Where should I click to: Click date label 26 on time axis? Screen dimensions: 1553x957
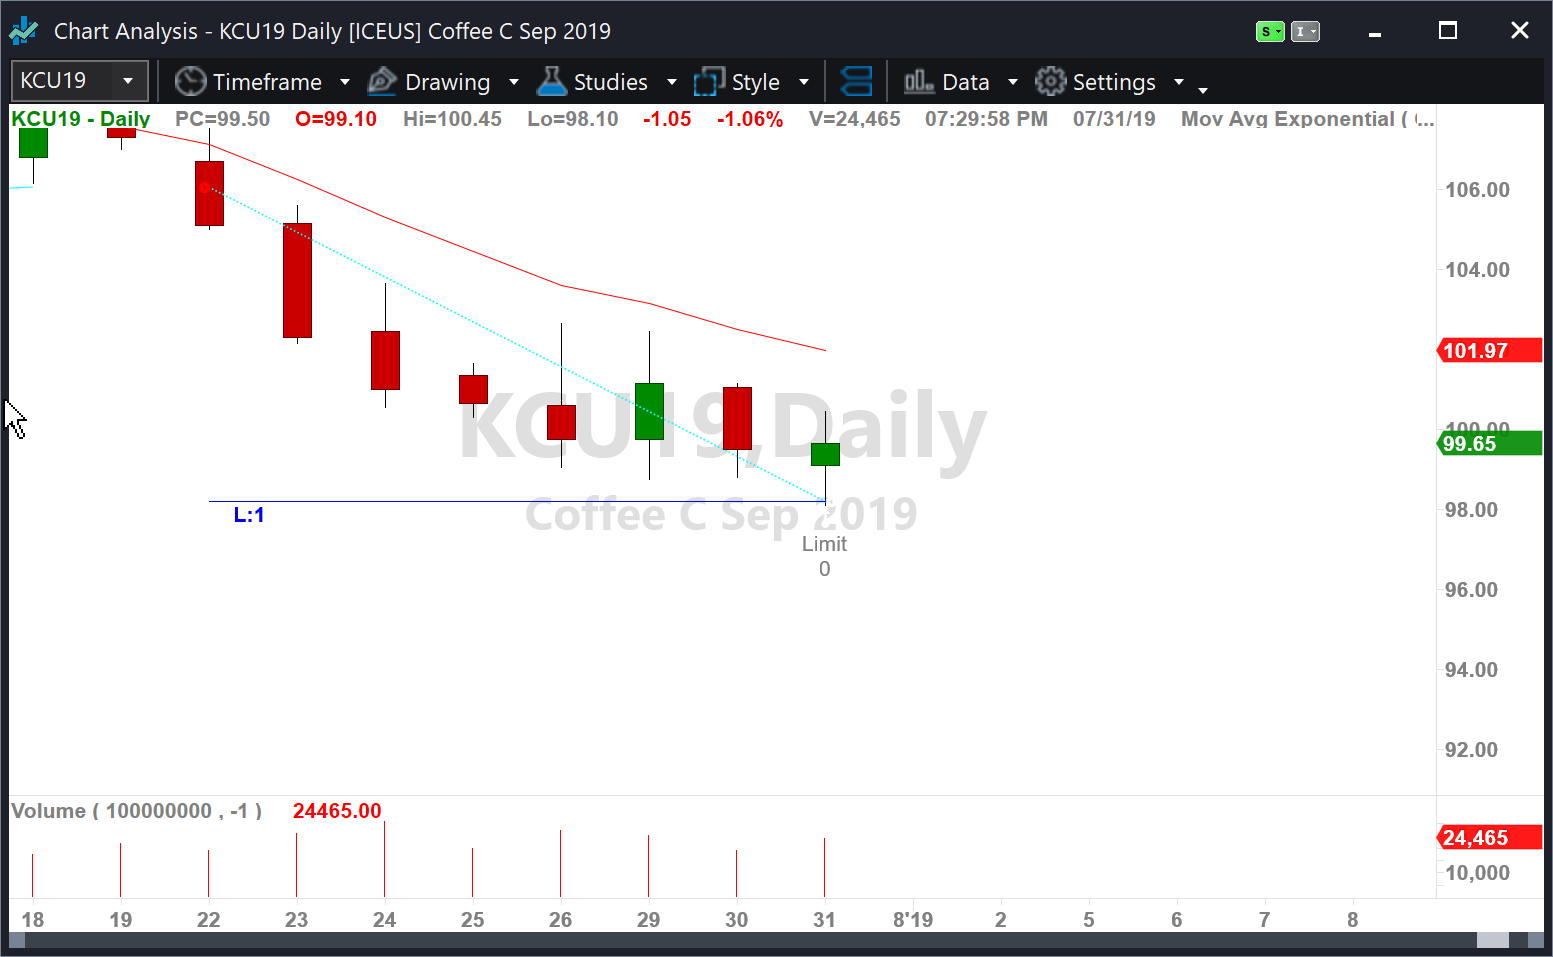point(560,920)
